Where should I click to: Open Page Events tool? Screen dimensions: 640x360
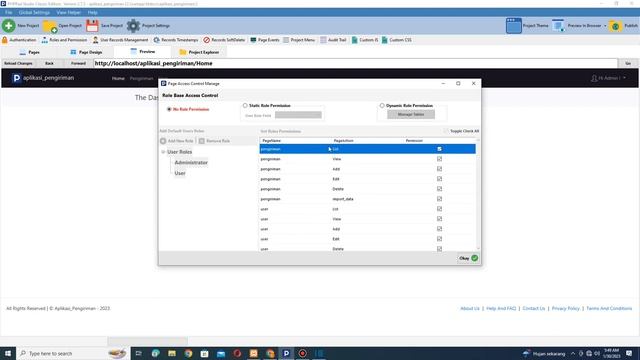264,40
